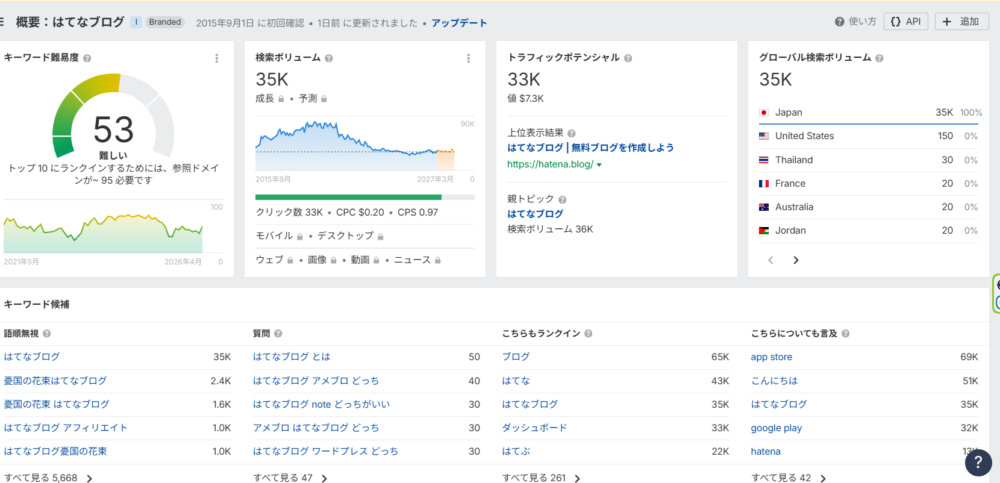Click the help icon beside こちらもランクイン
1000x483 pixels.
588,333
